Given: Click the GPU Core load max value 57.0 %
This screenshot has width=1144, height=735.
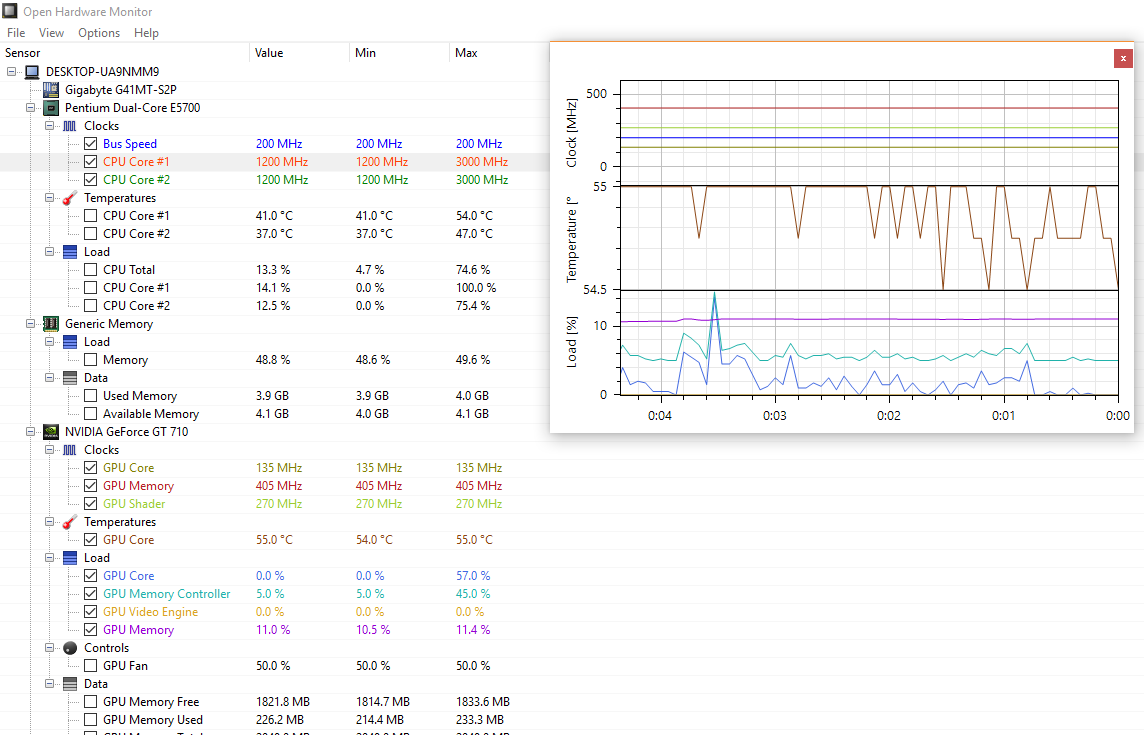Looking at the screenshot, I should coord(473,576).
